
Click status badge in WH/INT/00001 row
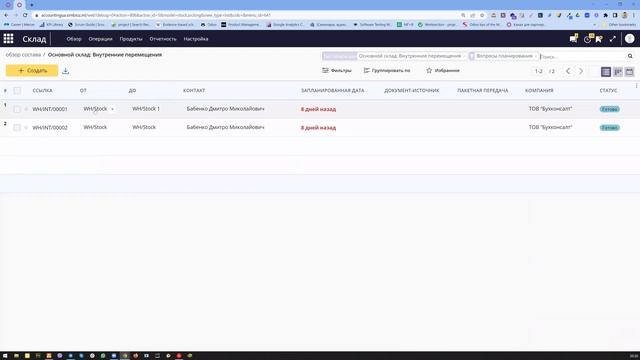pos(609,109)
